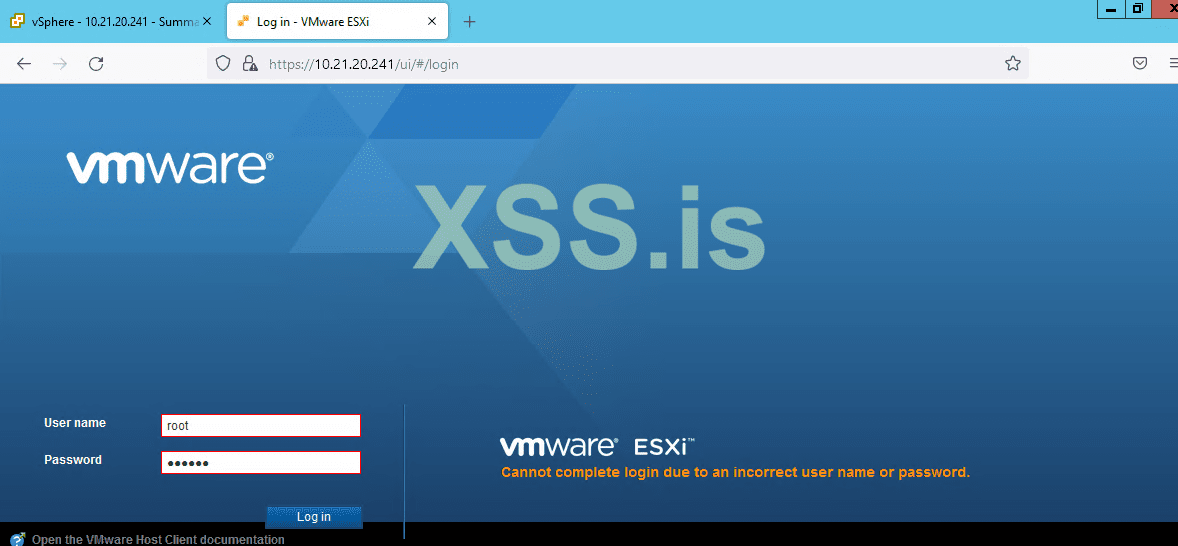Click the 'Password' label

pos(73,460)
